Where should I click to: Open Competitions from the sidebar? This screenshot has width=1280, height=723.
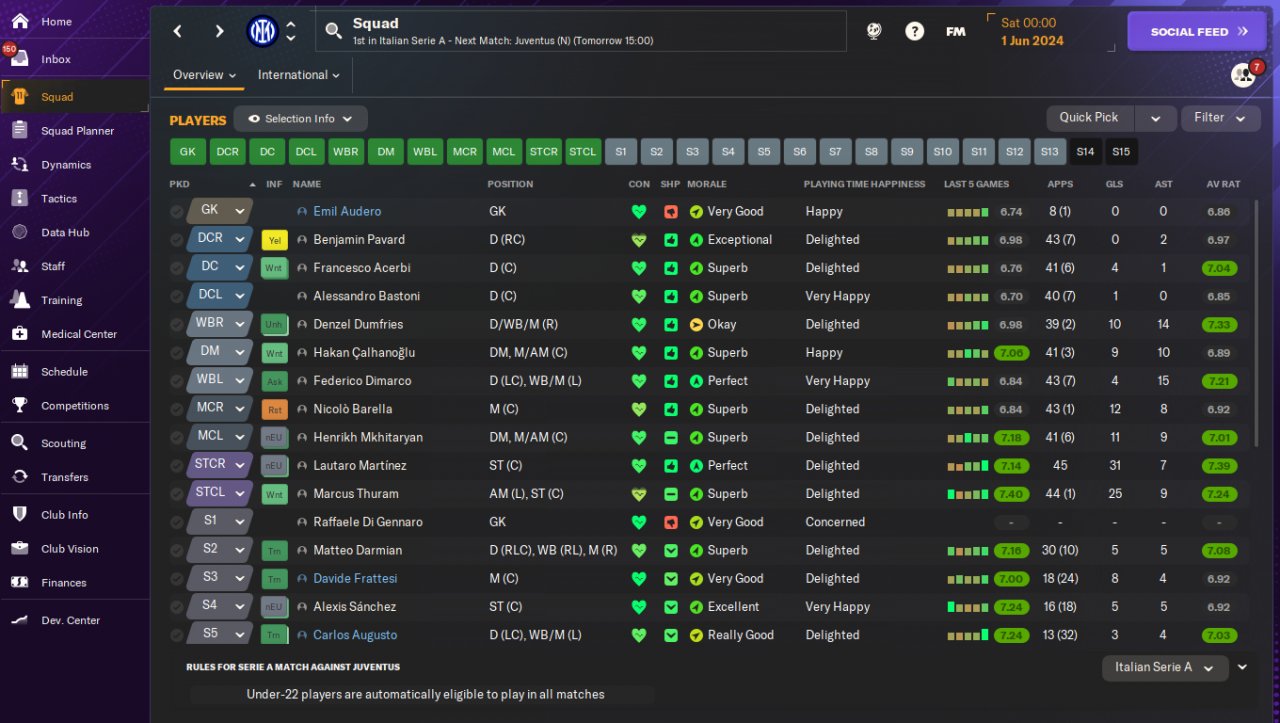coord(75,406)
